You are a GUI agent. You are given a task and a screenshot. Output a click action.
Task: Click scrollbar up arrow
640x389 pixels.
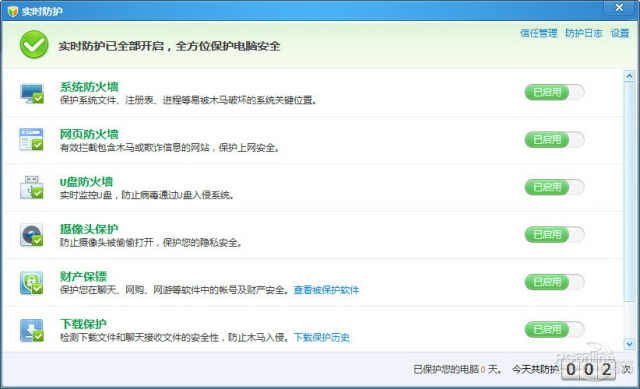pyautogui.click(x=629, y=76)
